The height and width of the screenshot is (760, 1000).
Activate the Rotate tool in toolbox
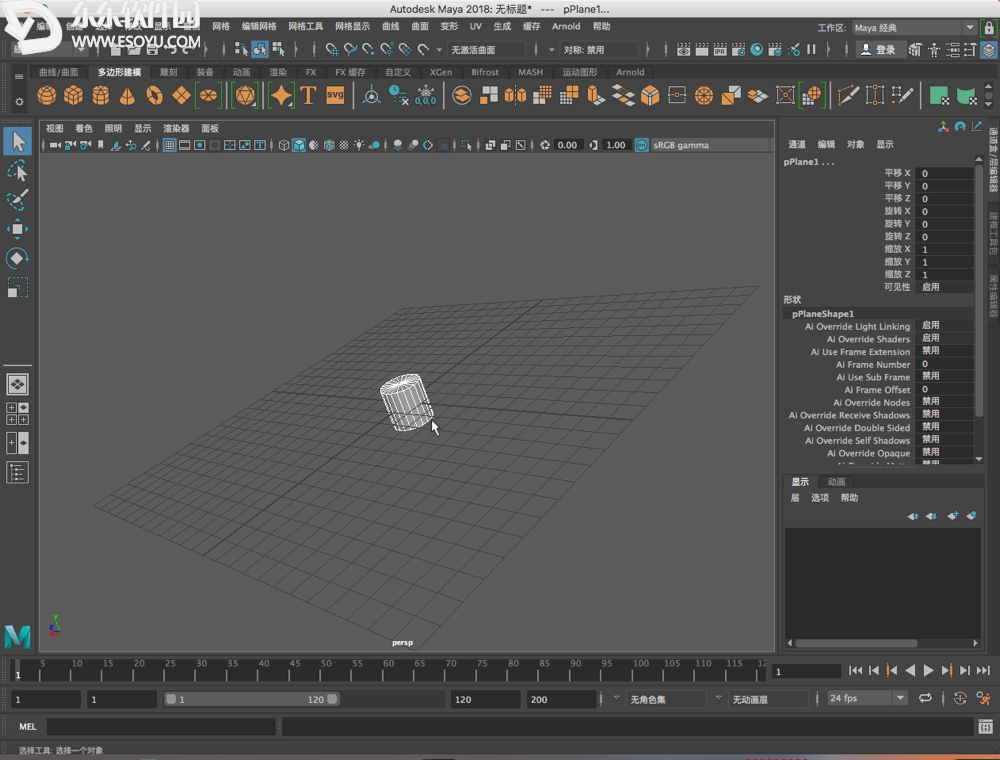[x=17, y=258]
